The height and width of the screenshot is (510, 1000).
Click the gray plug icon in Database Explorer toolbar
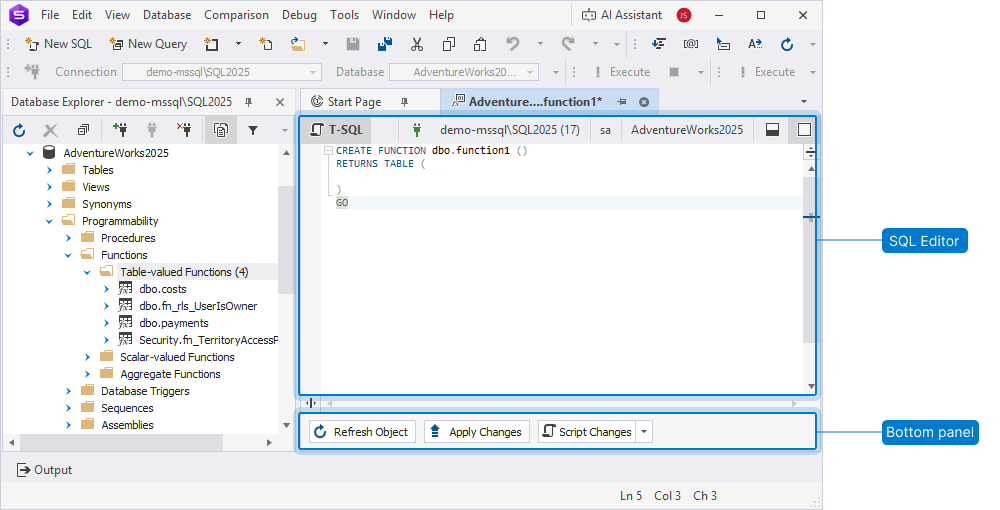pyautogui.click(x=152, y=131)
